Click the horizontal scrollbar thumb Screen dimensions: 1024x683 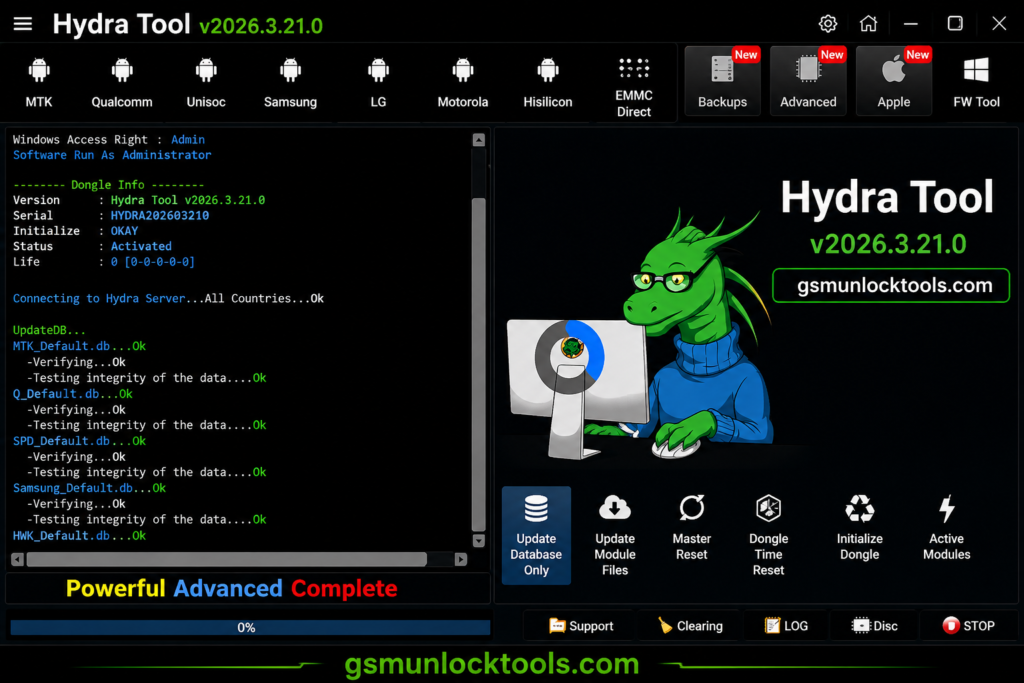coord(227,560)
